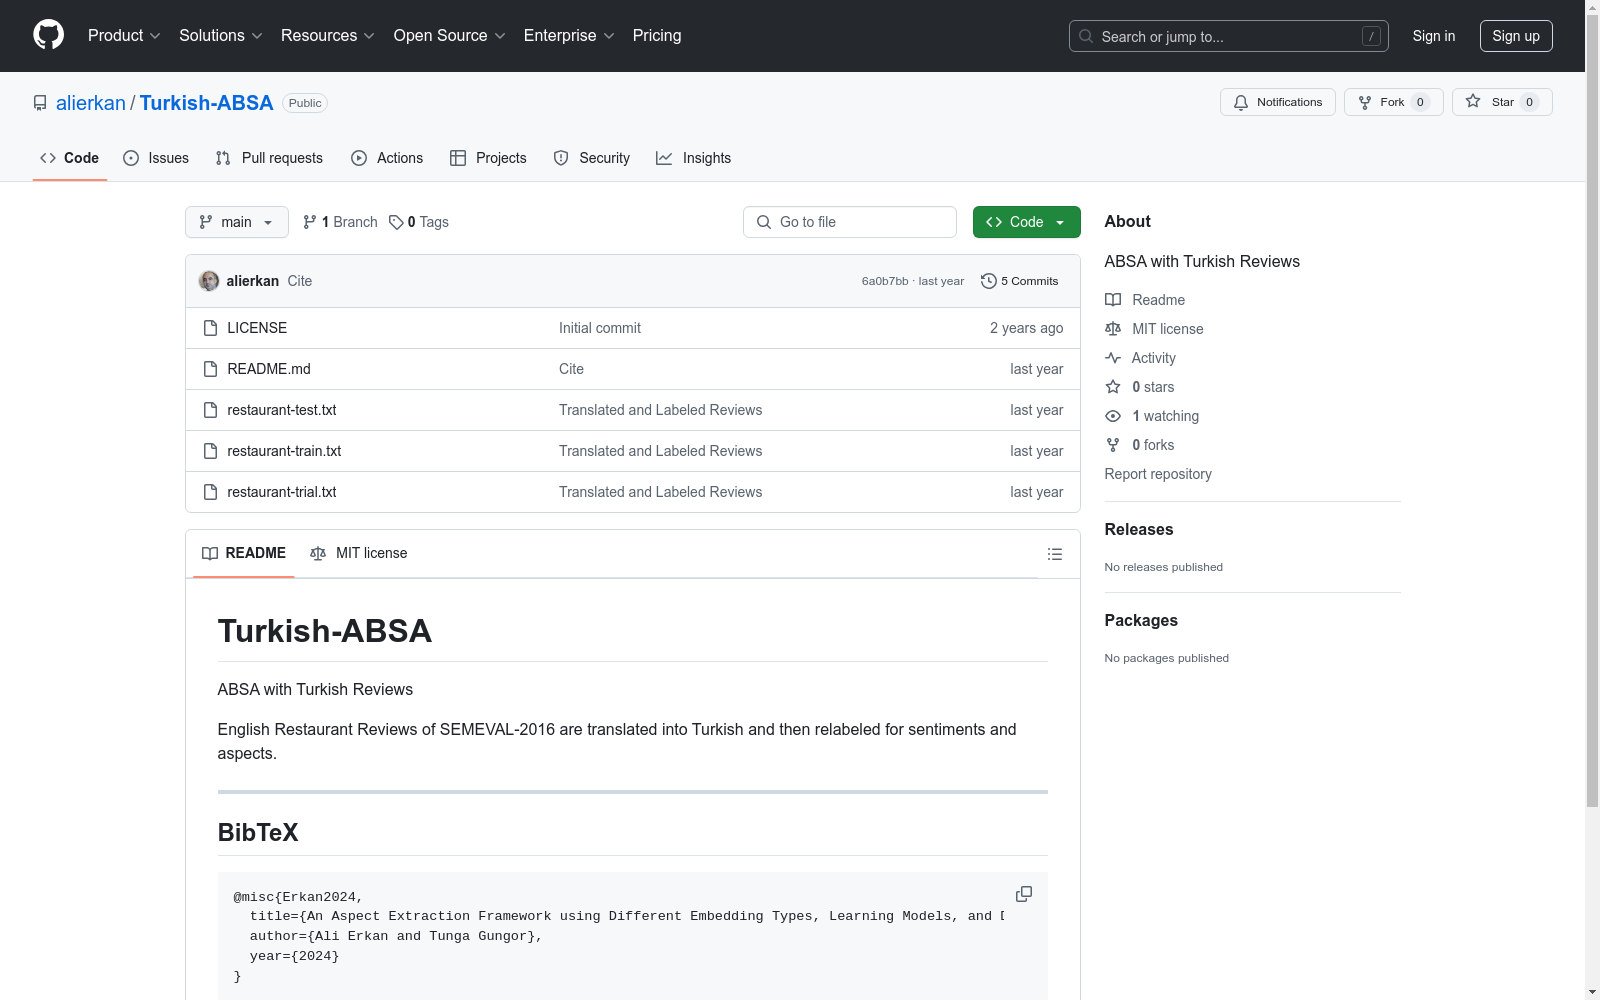Switch to the Issues tab
Screen dimensions: 1600x1000
click(156, 158)
